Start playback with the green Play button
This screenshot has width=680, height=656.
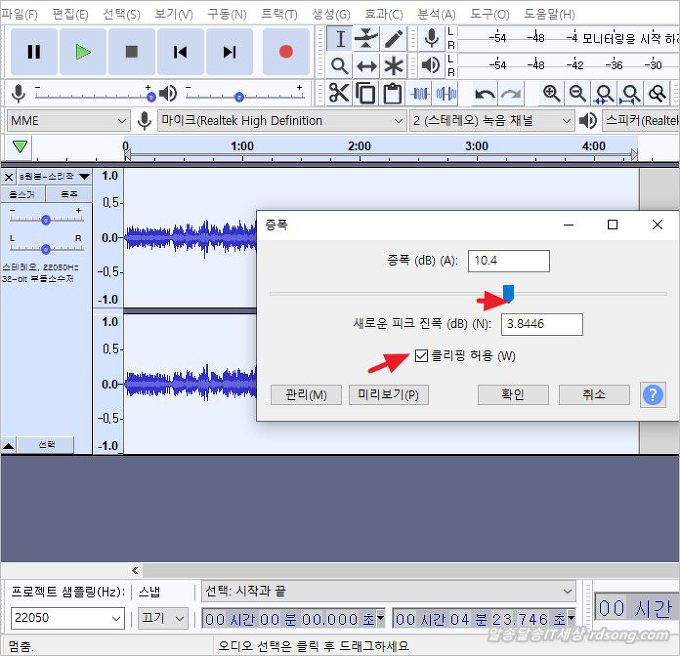tap(82, 52)
